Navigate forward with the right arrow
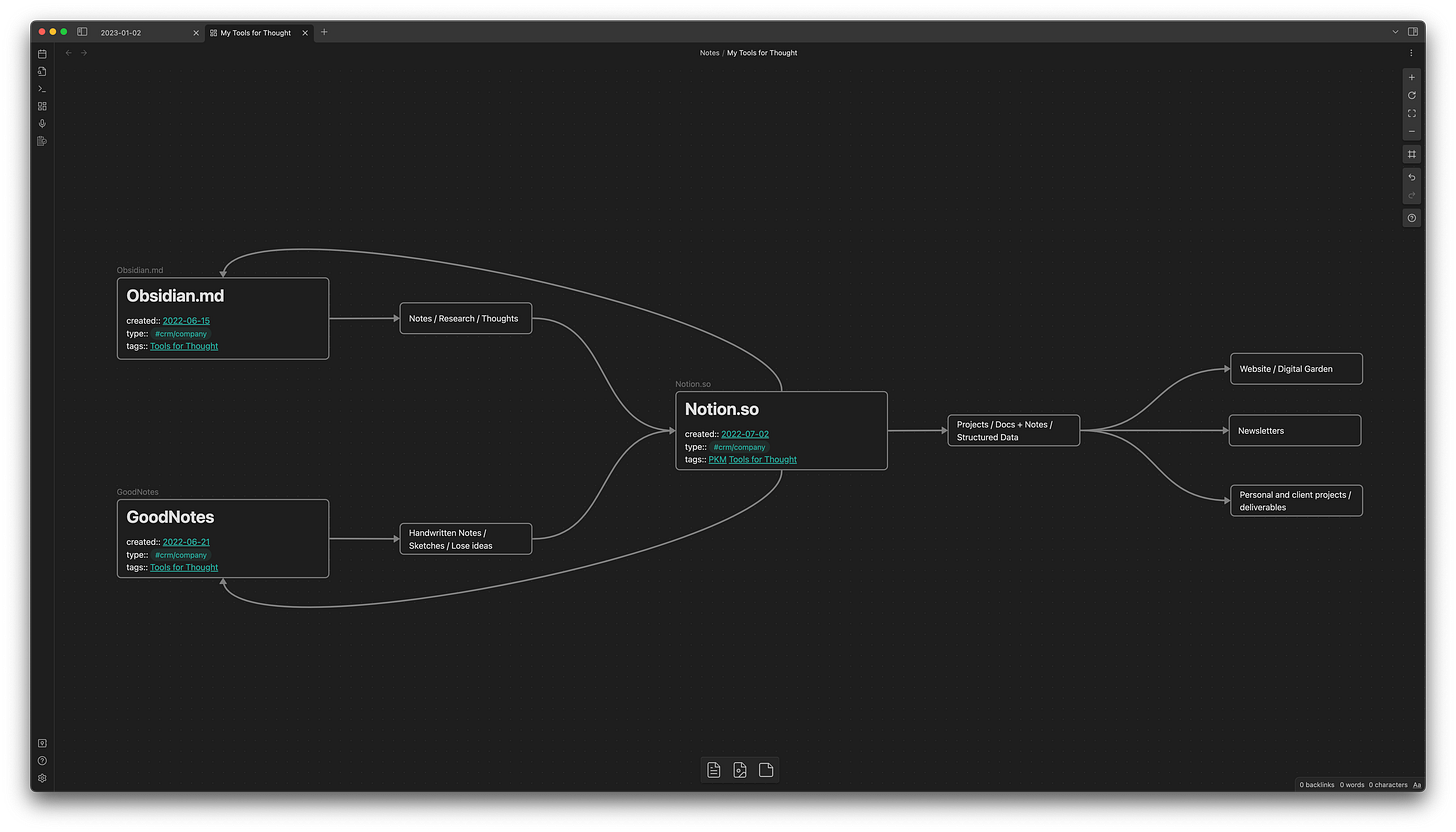This screenshot has width=1456, height=832. tap(84, 53)
